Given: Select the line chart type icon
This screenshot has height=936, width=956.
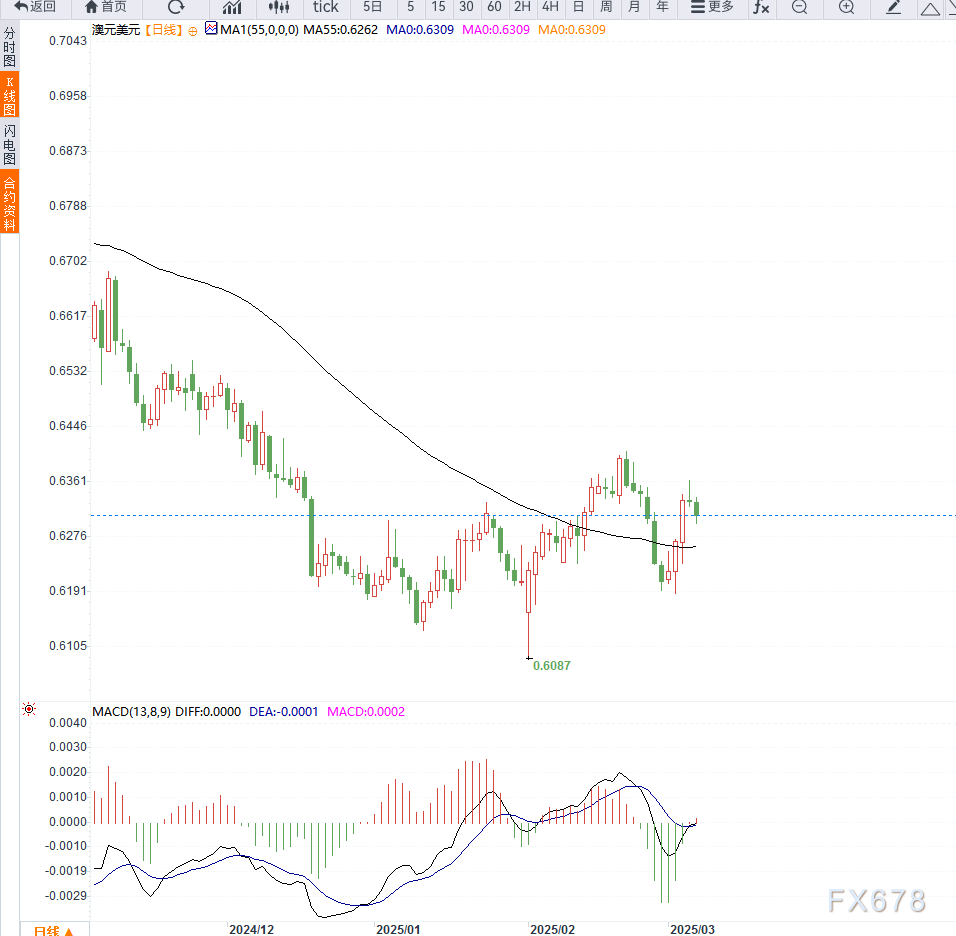Looking at the screenshot, I should [232, 7].
